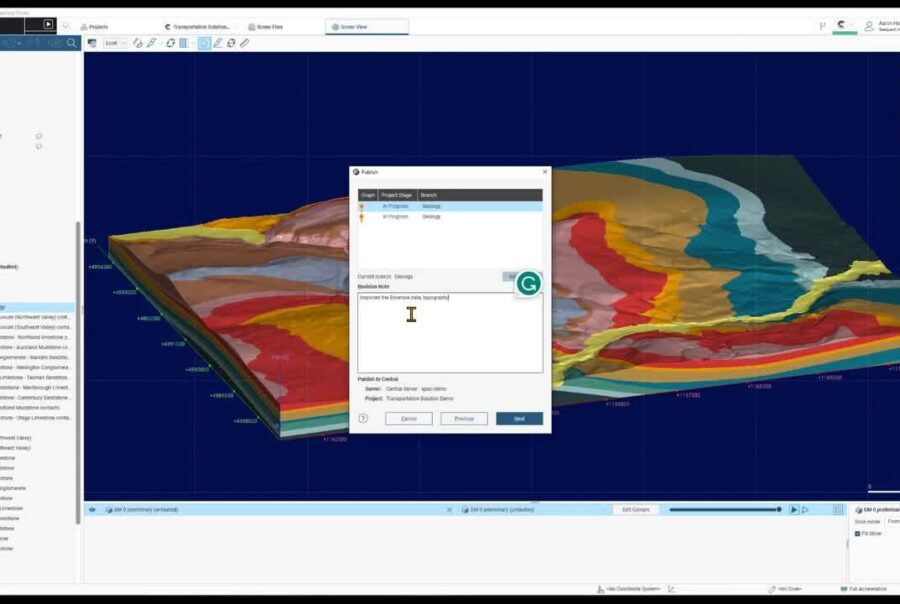Select the highlighted select-objects tool in scene toolbar
This screenshot has height=604, width=900.
click(204, 43)
